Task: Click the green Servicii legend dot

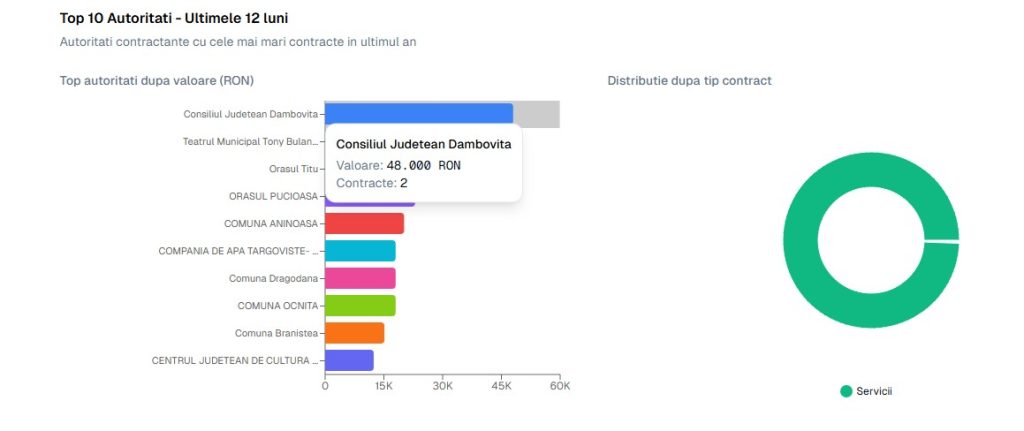Action: tap(846, 391)
